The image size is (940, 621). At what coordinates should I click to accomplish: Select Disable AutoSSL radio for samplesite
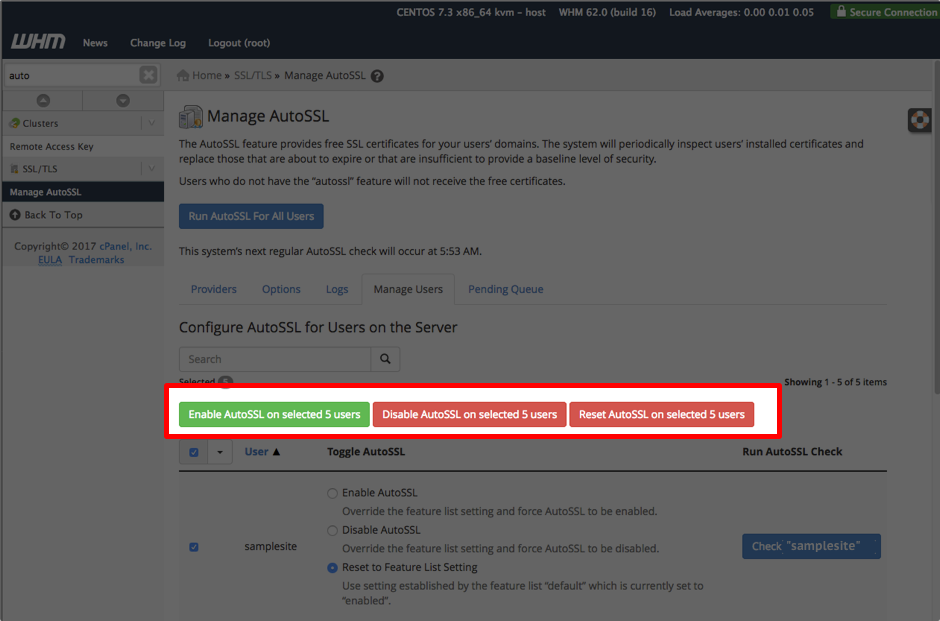(332, 530)
